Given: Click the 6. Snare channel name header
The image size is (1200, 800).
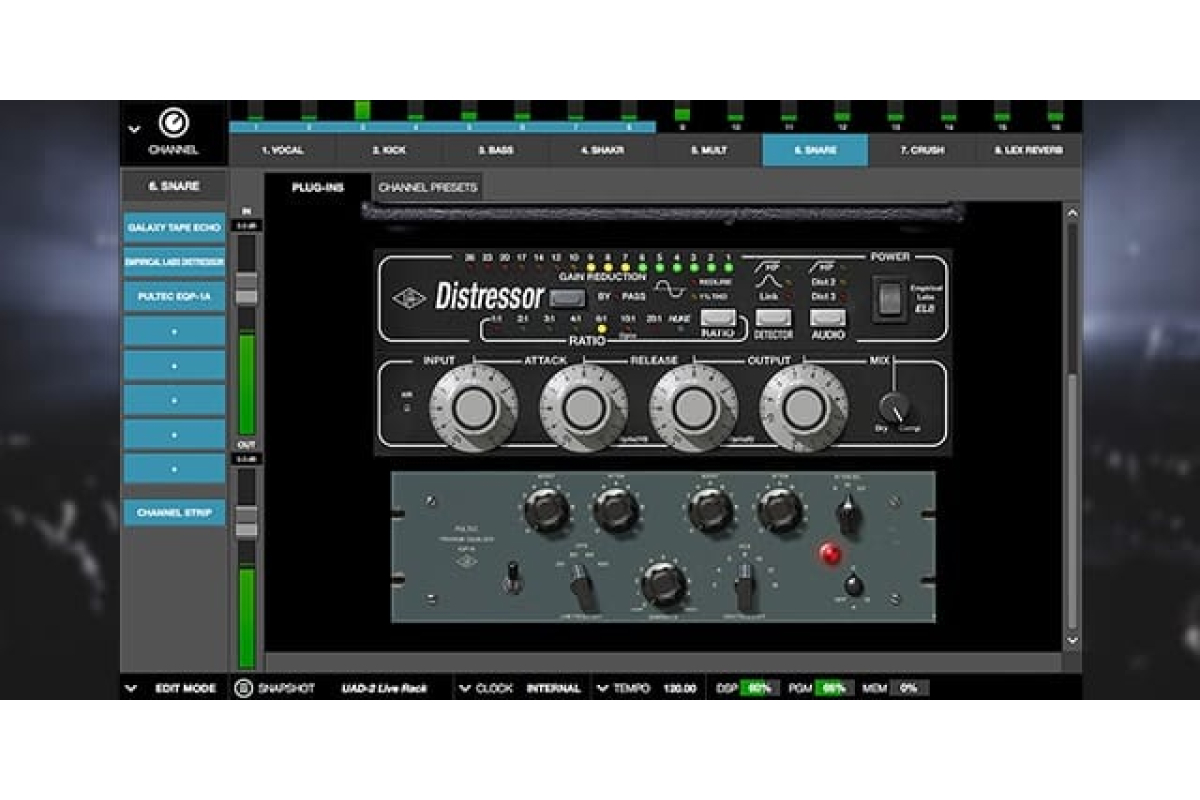Looking at the screenshot, I should coord(174,186).
